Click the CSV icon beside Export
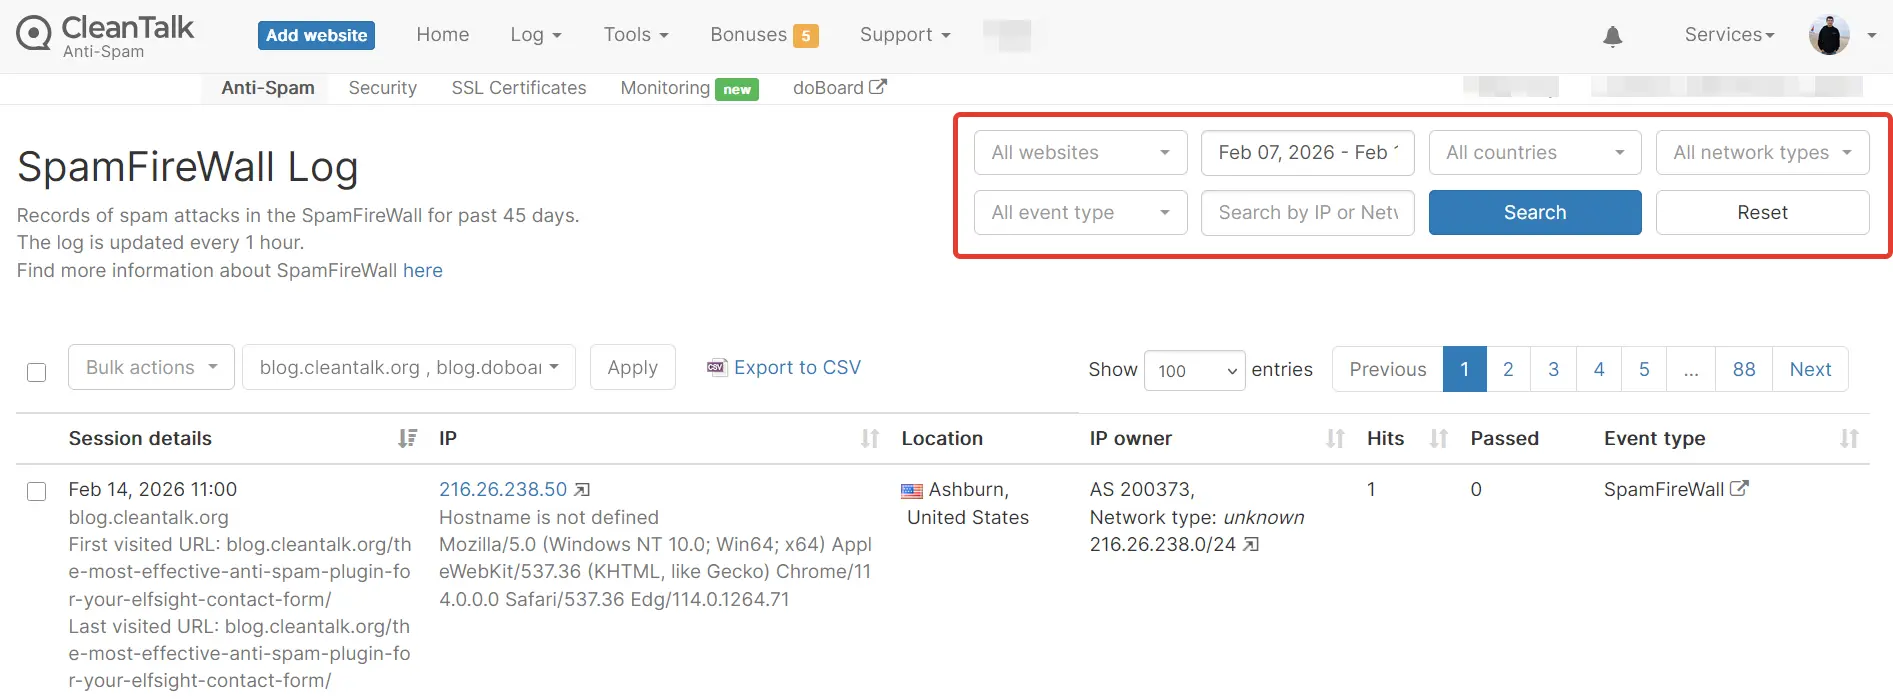The image size is (1893, 699). click(716, 367)
